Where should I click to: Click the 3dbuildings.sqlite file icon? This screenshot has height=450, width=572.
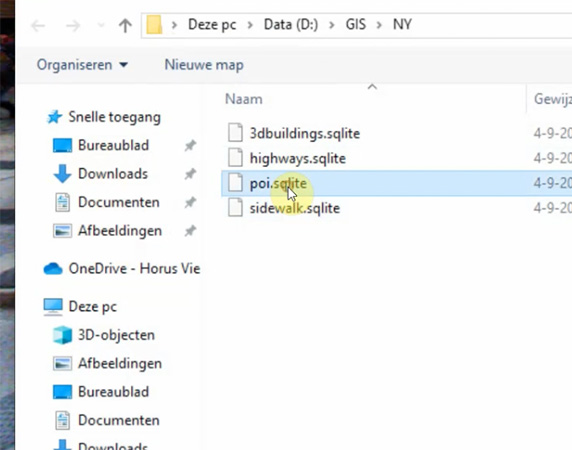click(235, 132)
